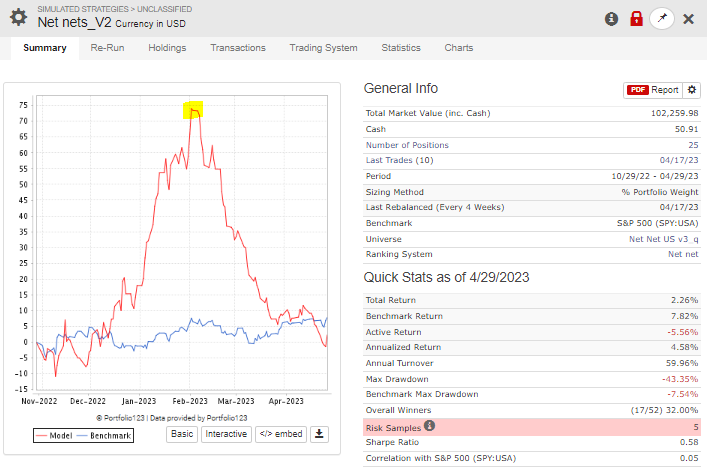Image resolution: width=707 pixels, height=472 pixels.
Task: Open the report settings gear icon
Action: point(692,90)
